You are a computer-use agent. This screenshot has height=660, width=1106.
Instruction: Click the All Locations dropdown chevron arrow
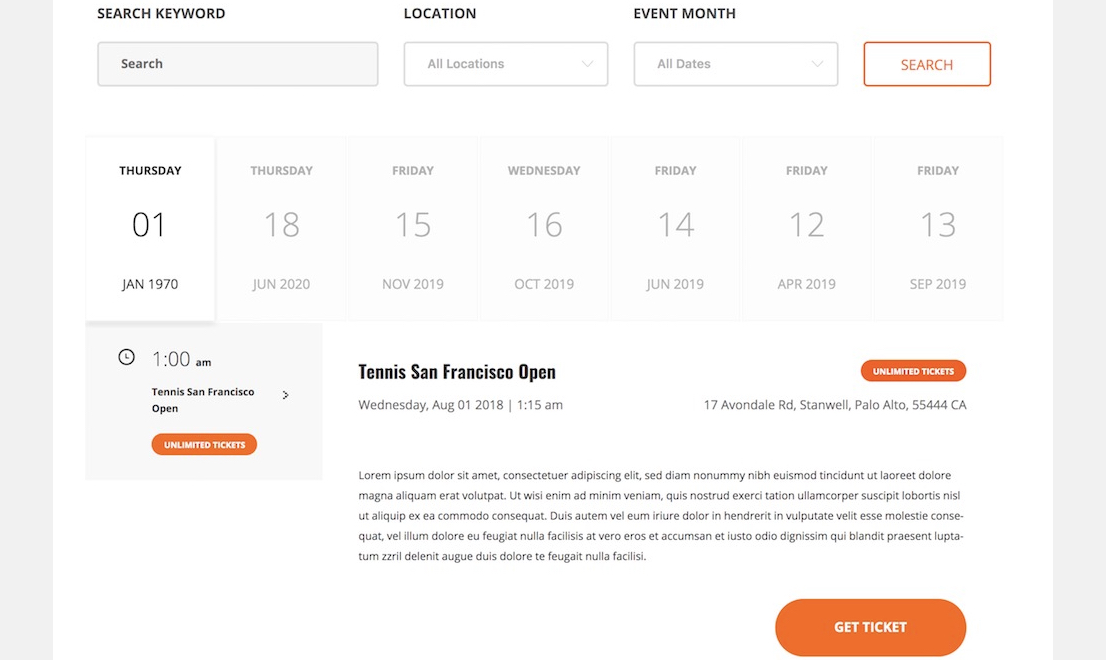tap(587, 64)
